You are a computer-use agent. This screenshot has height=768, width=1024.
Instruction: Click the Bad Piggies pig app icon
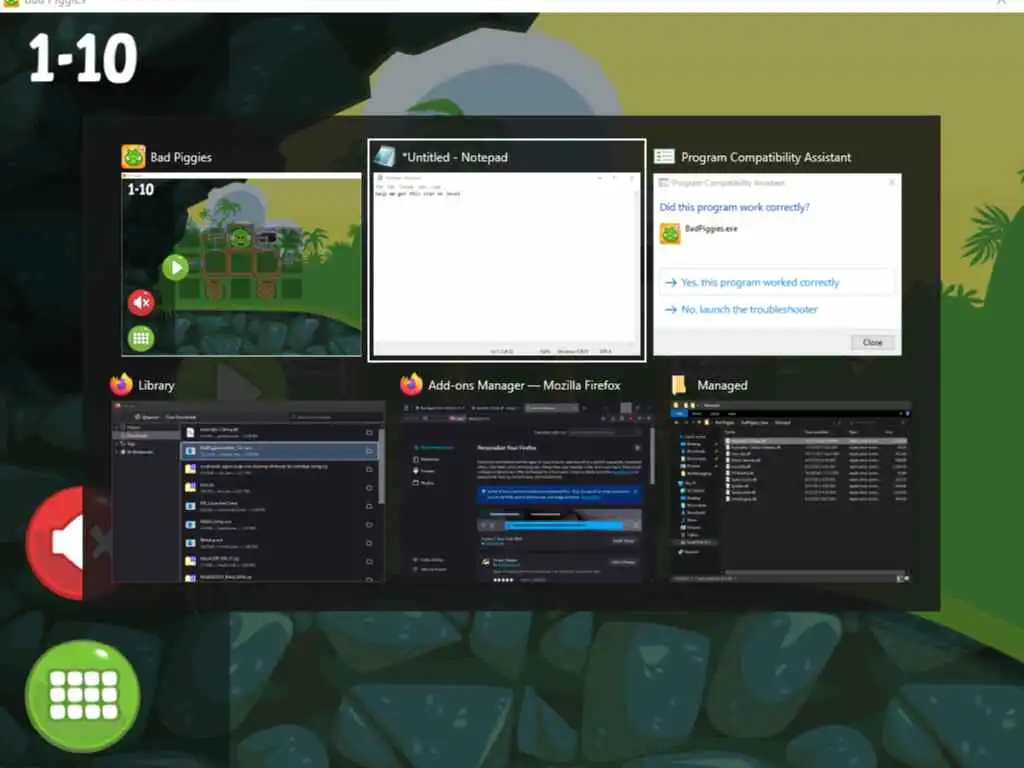click(133, 157)
